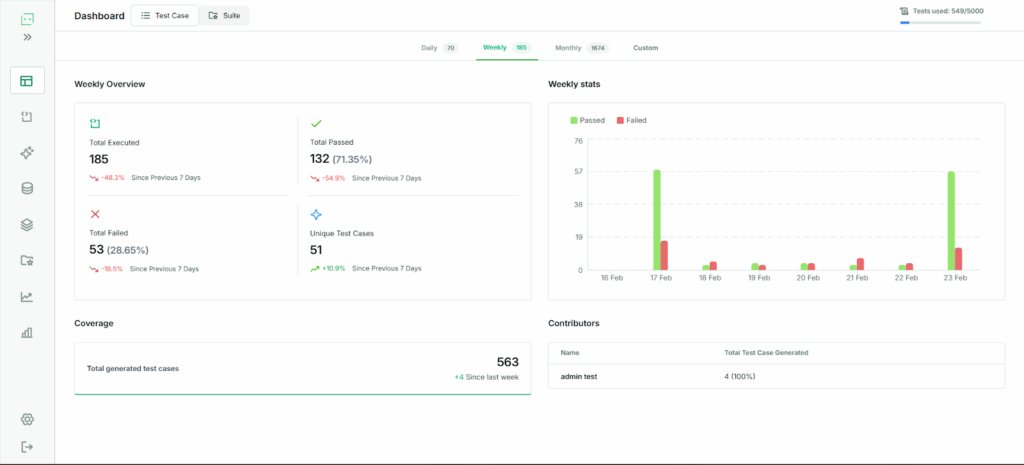Open the Custom tab
The width and height of the screenshot is (1024, 465).
pos(645,48)
